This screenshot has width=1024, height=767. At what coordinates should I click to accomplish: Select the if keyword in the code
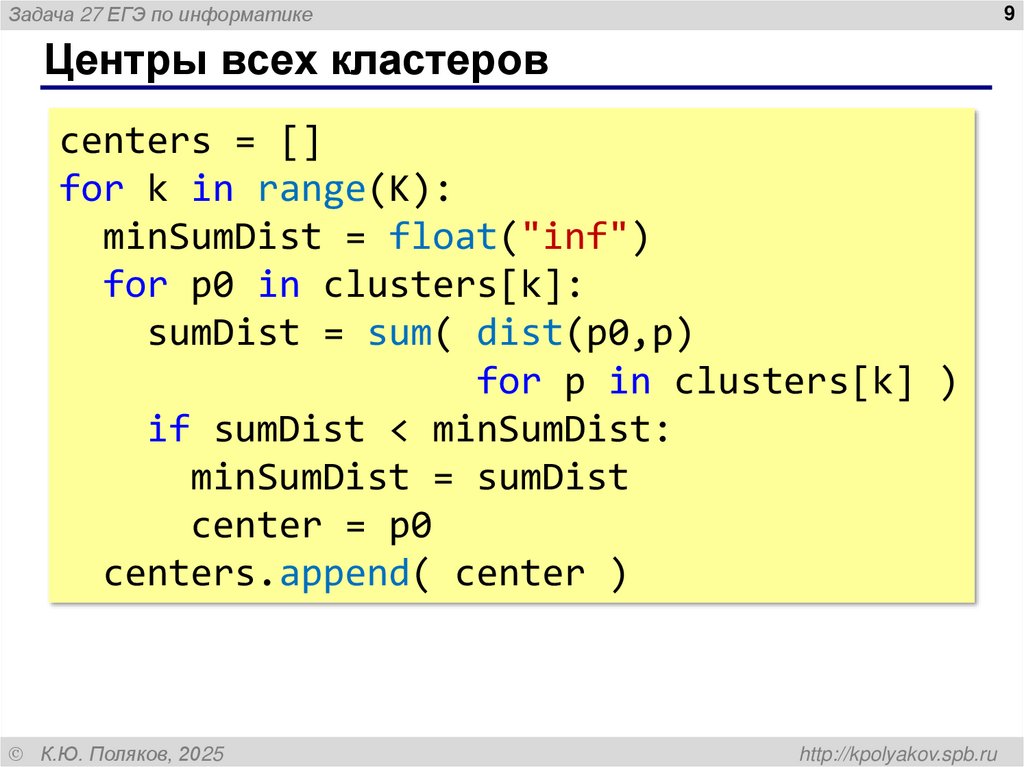(170, 429)
